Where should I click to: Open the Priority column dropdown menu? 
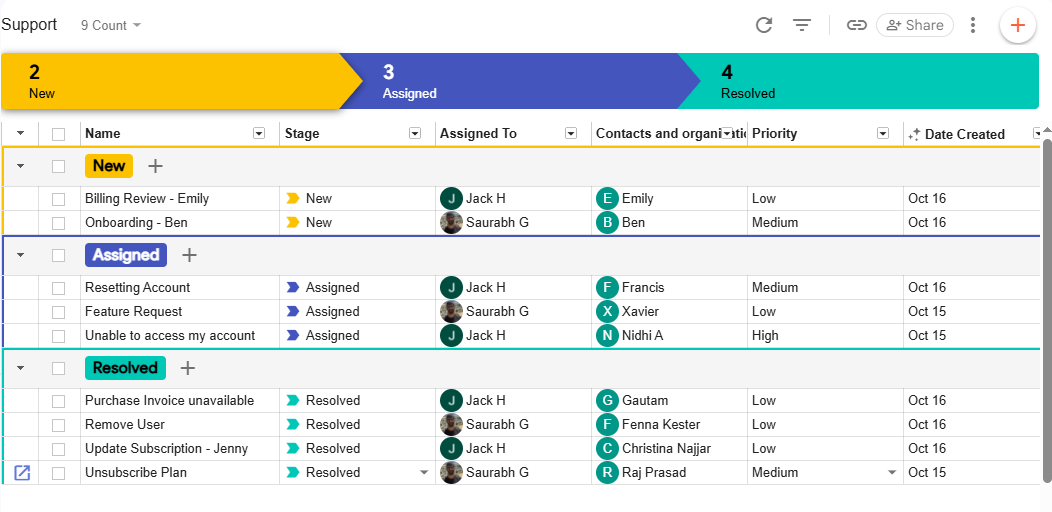click(883, 134)
